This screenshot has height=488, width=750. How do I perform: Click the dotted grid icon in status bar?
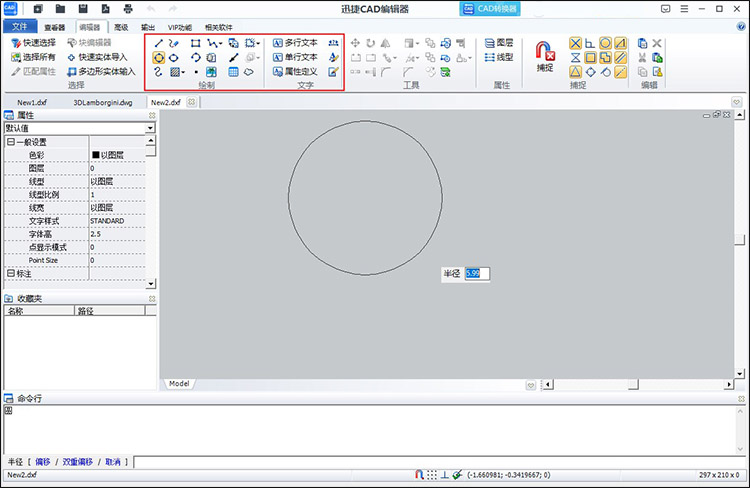(432, 475)
